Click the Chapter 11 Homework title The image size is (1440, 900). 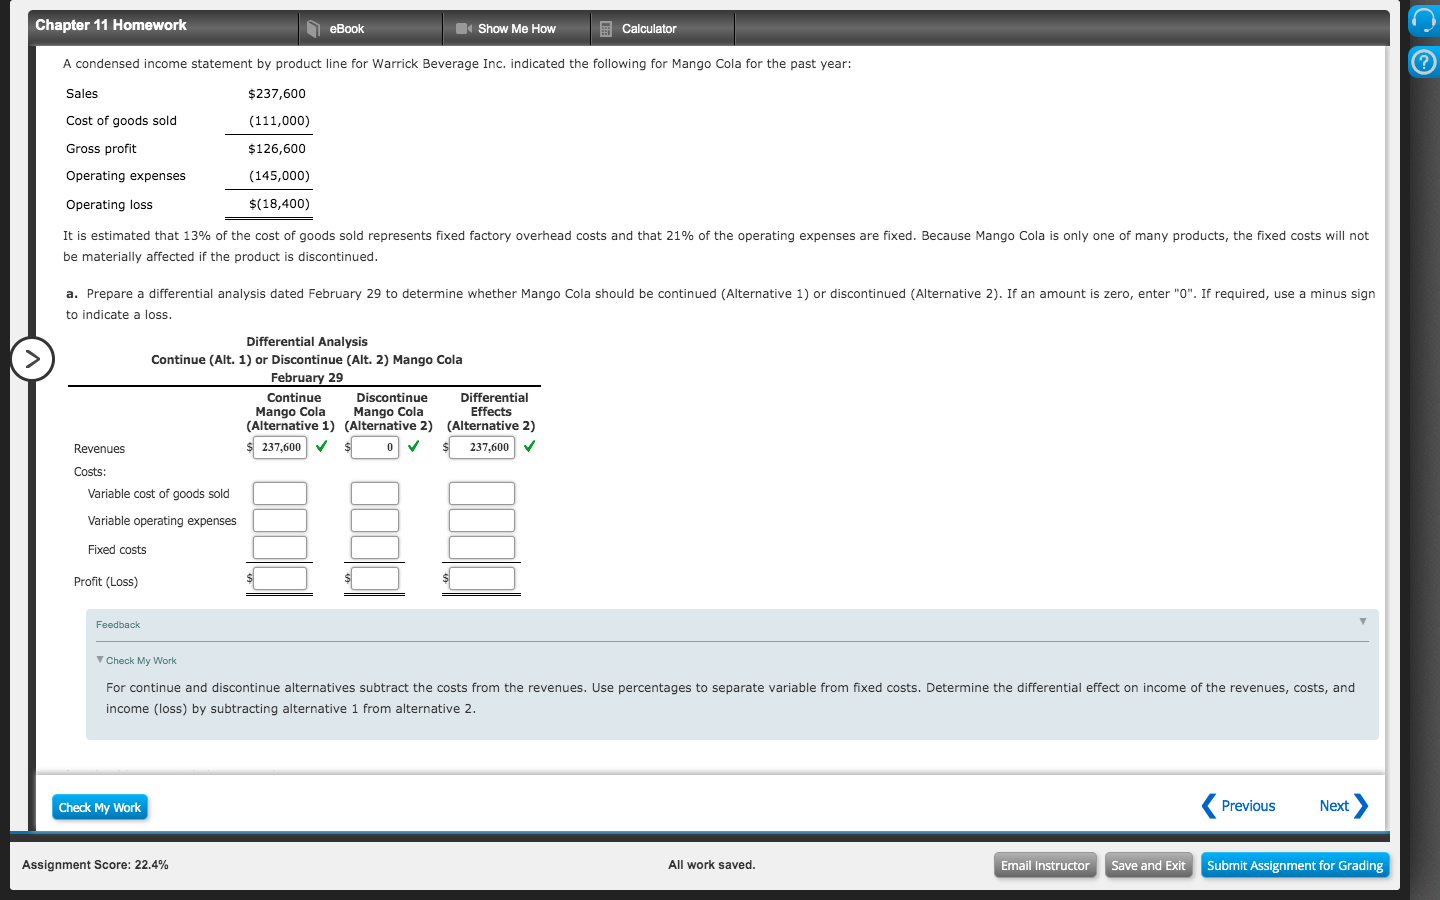point(111,25)
